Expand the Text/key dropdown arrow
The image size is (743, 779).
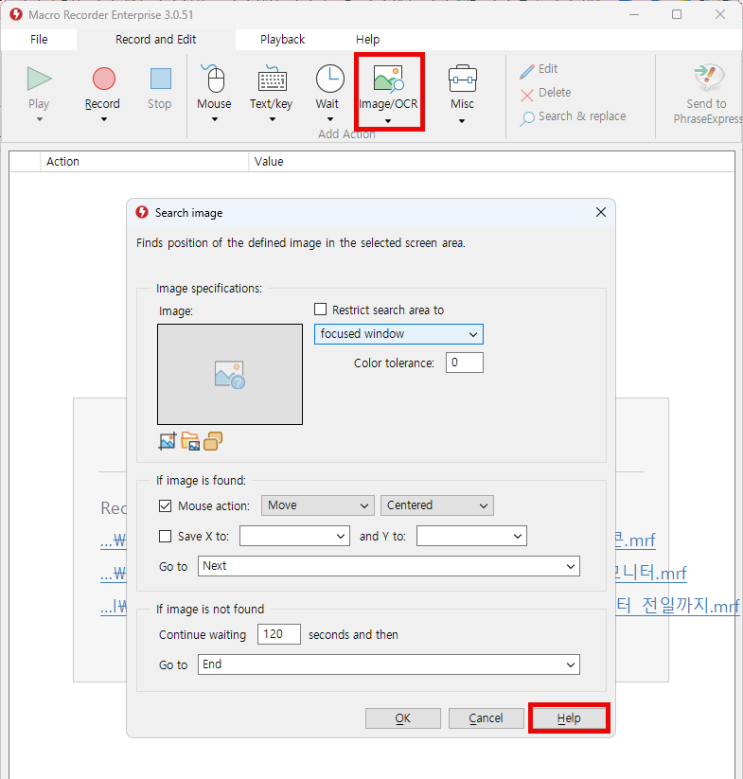[x=272, y=119]
